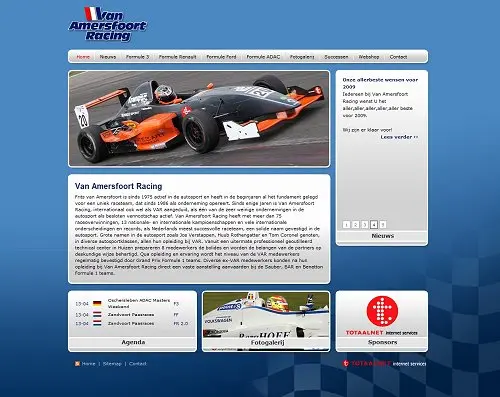Viewport: 500px width, 397px height.
Task: Click the Dutch flag beside FR 2.0 event
Action: pos(97,323)
